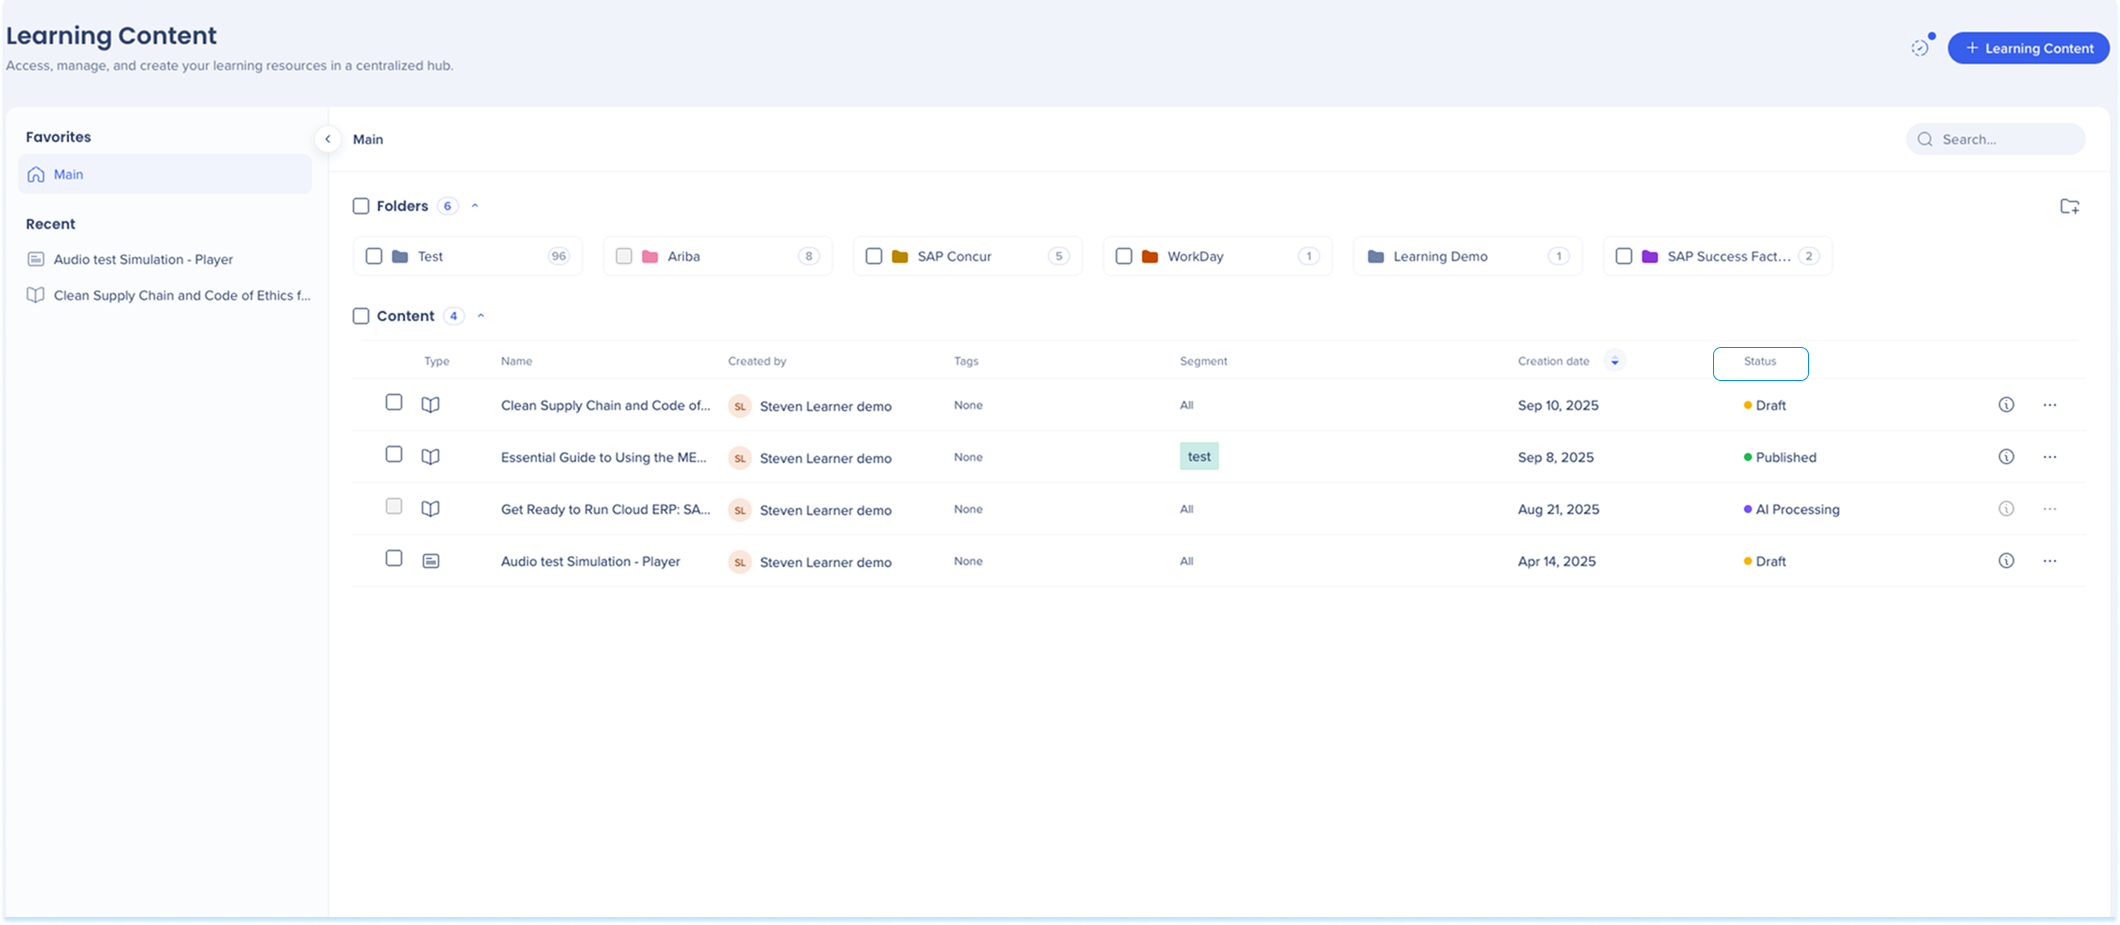Click the + Learning Content button
Image resolution: width=2120 pixels, height=925 pixels.
[2028, 48]
